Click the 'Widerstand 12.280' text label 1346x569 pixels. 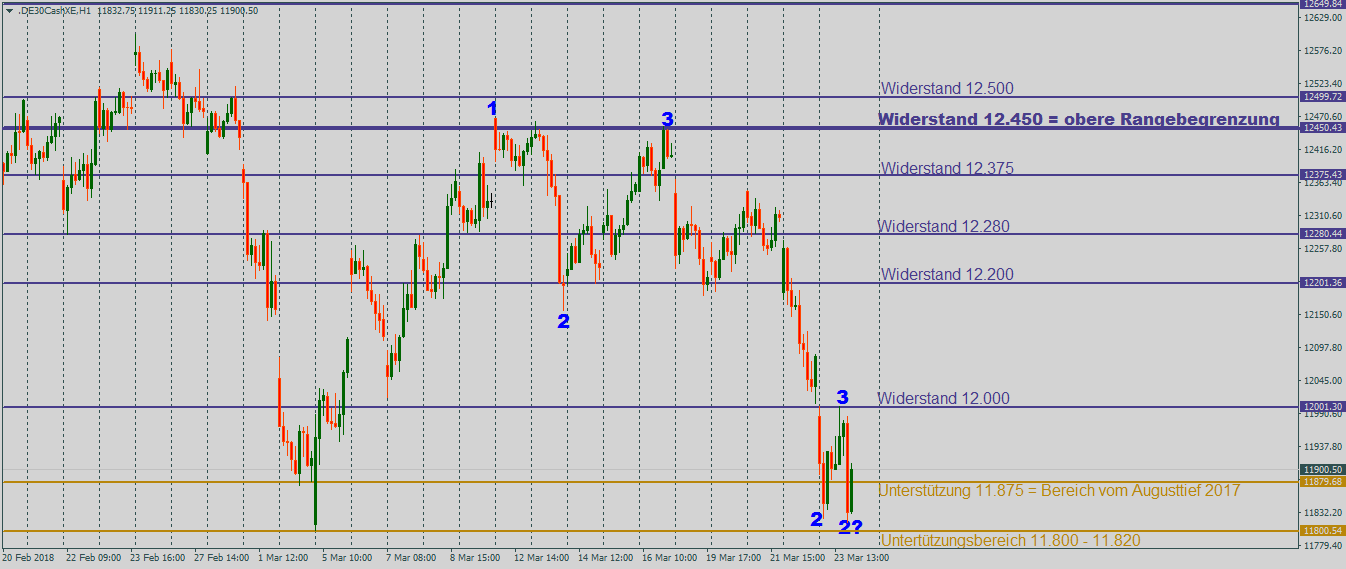click(x=944, y=226)
